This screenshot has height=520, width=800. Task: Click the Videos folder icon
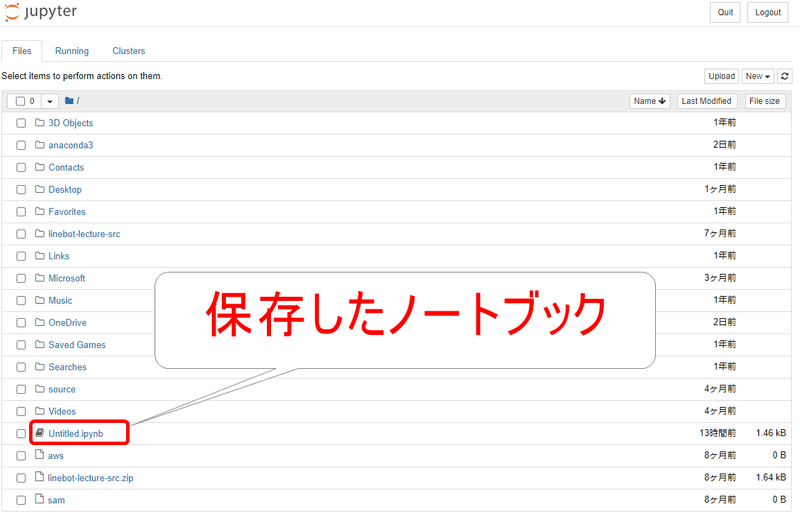pyautogui.click(x=40, y=411)
